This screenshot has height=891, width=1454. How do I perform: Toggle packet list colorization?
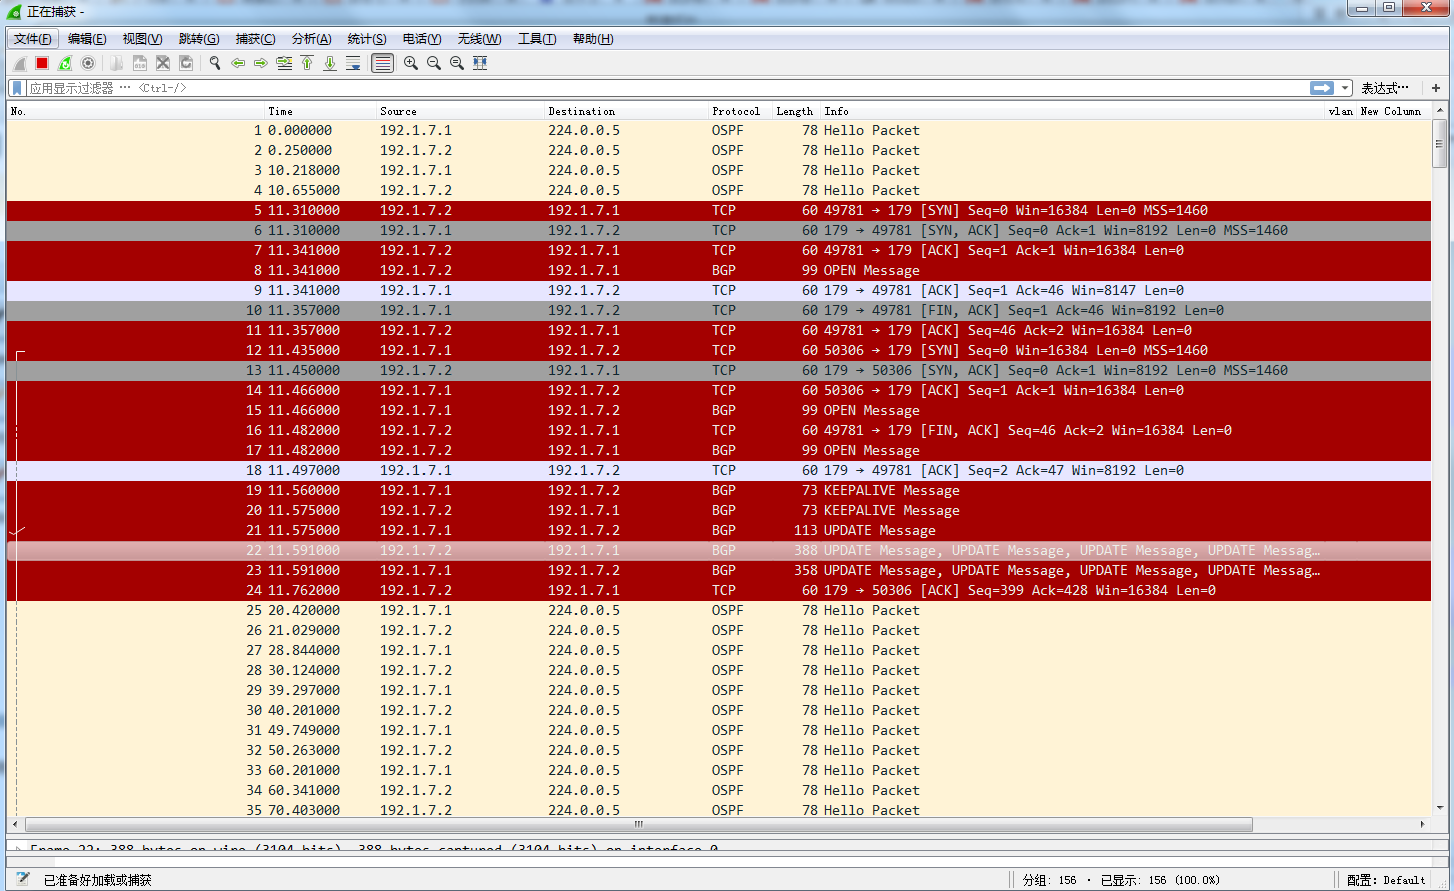[382, 63]
